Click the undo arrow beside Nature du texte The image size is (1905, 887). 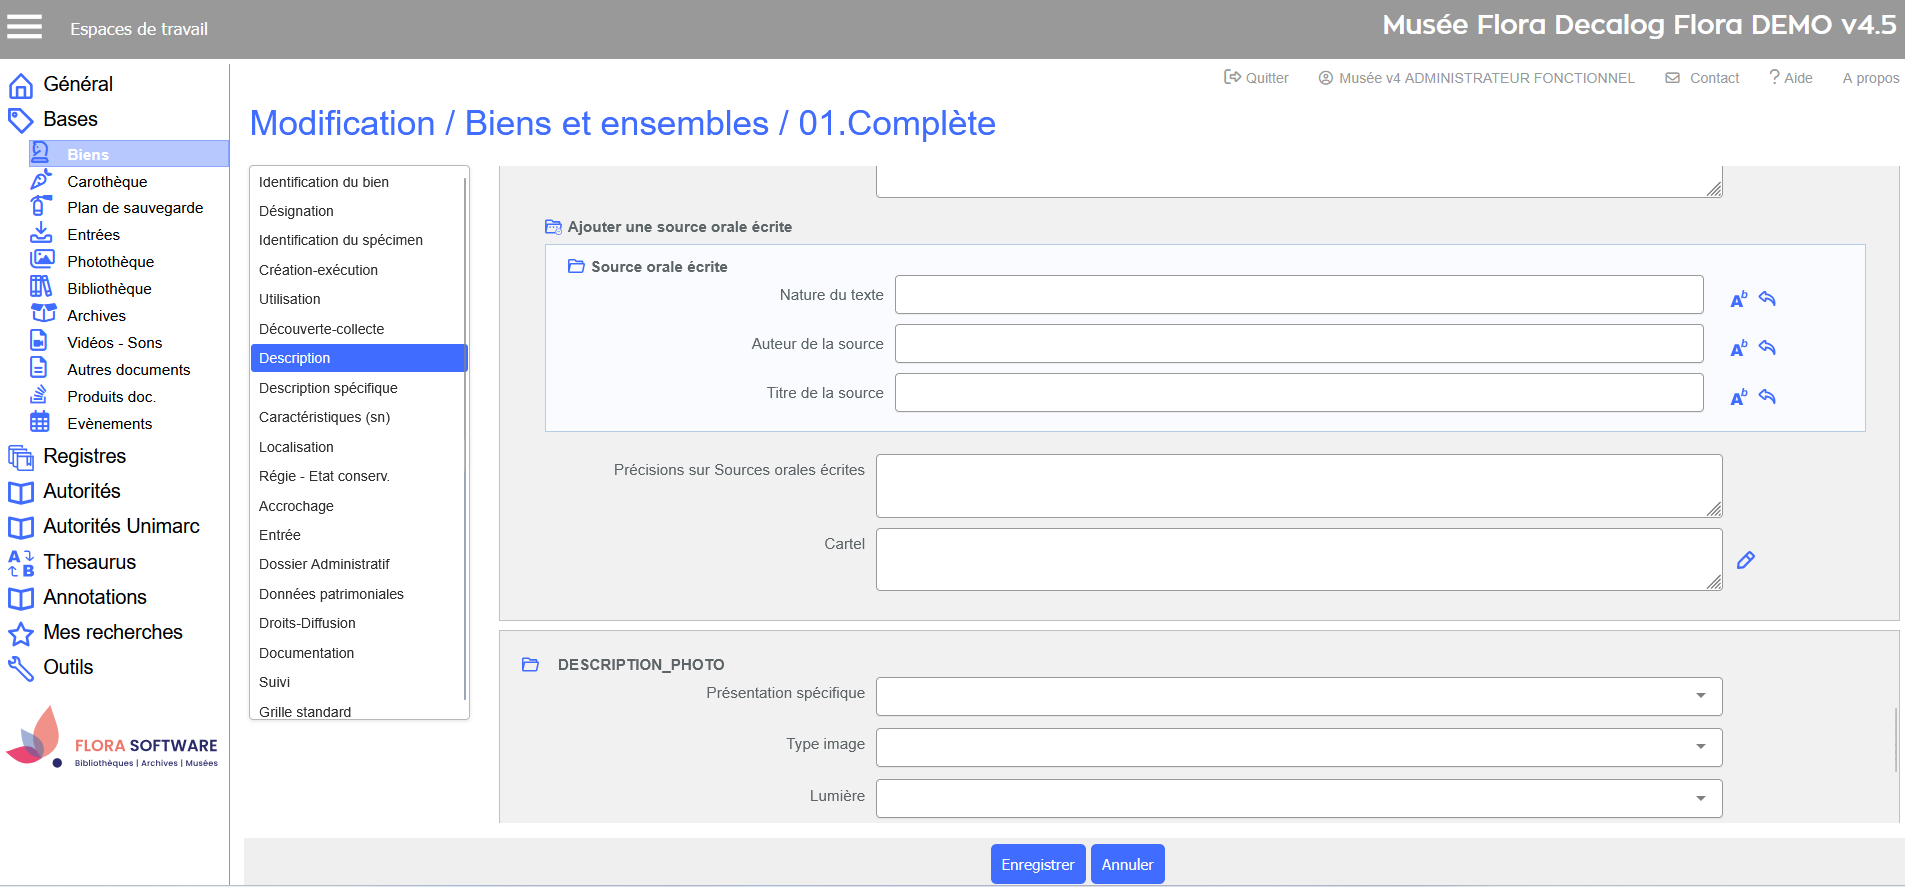tap(1767, 299)
